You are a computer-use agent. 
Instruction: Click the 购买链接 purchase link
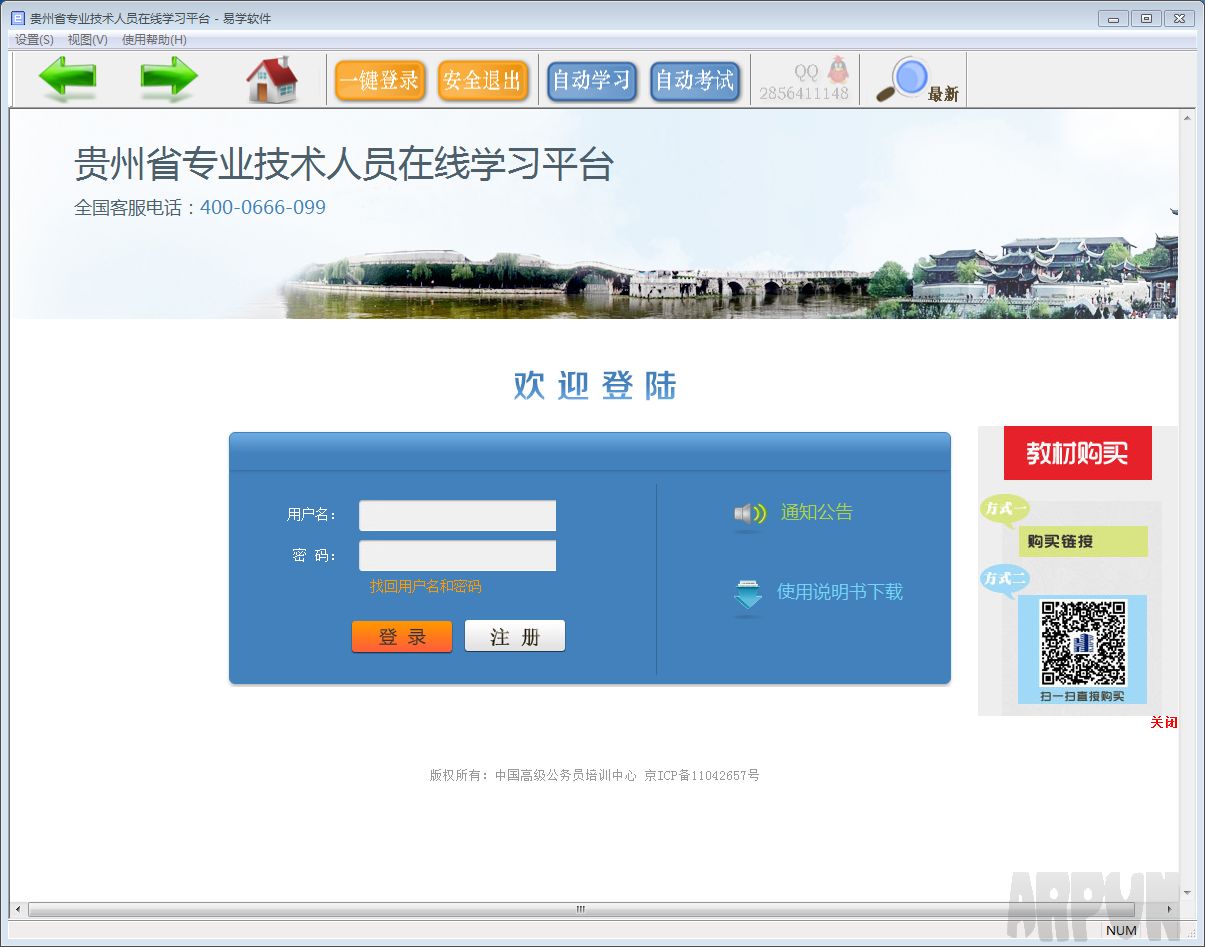coord(1083,541)
